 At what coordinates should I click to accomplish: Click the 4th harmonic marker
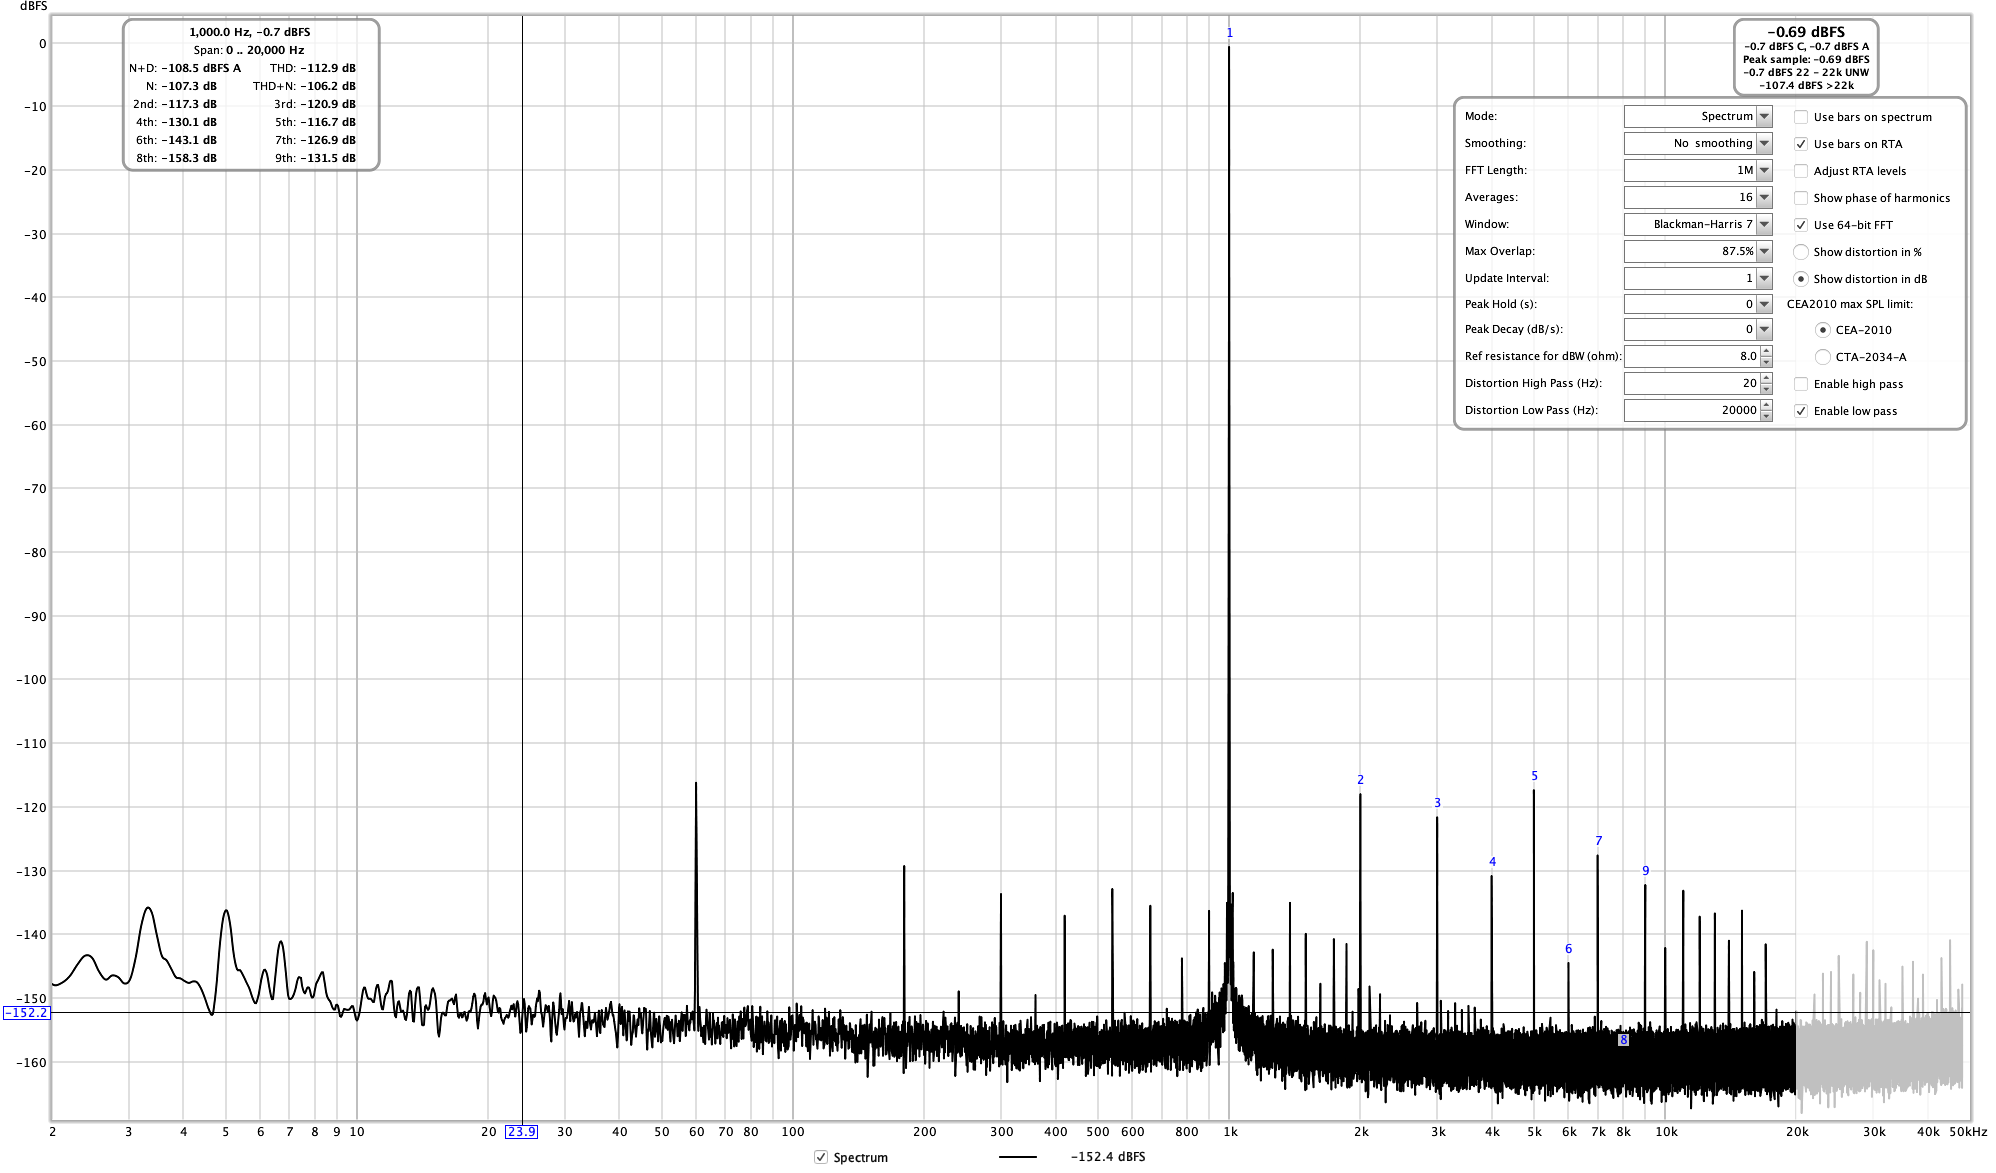click(1493, 862)
